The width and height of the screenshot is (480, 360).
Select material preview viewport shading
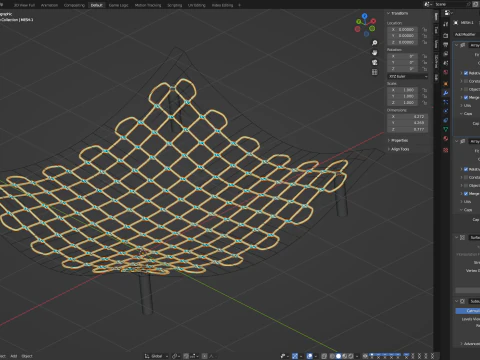point(344,356)
